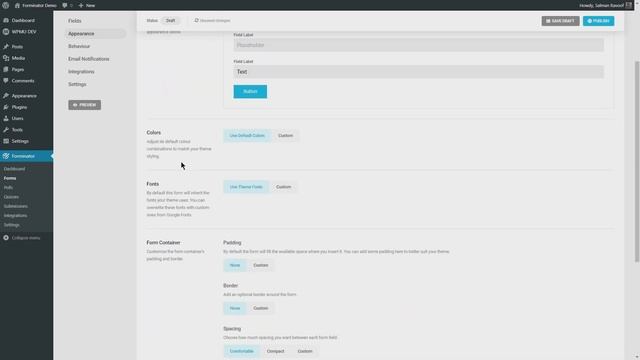Go to Forminator Submissions submenu
This screenshot has width=640, height=360.
click(16, 206)
